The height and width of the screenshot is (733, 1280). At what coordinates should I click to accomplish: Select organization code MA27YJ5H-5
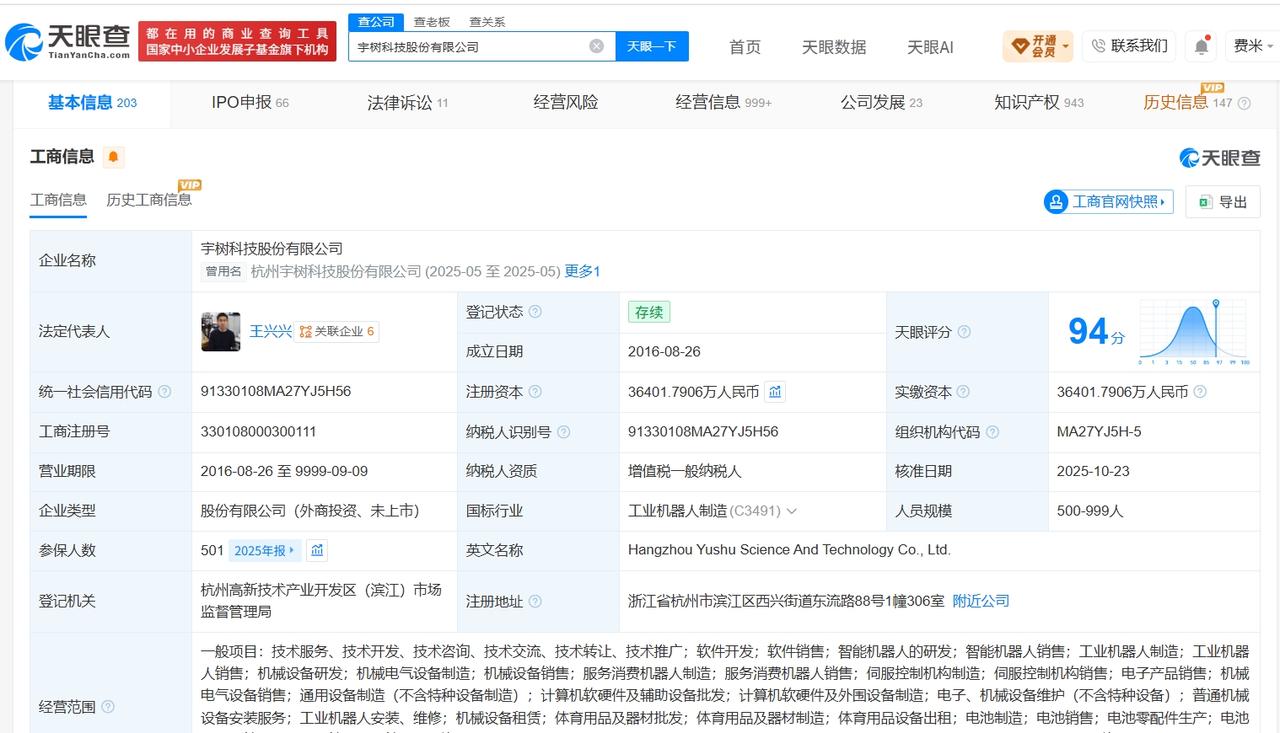pyautogui.click(x=1099, y=432)
